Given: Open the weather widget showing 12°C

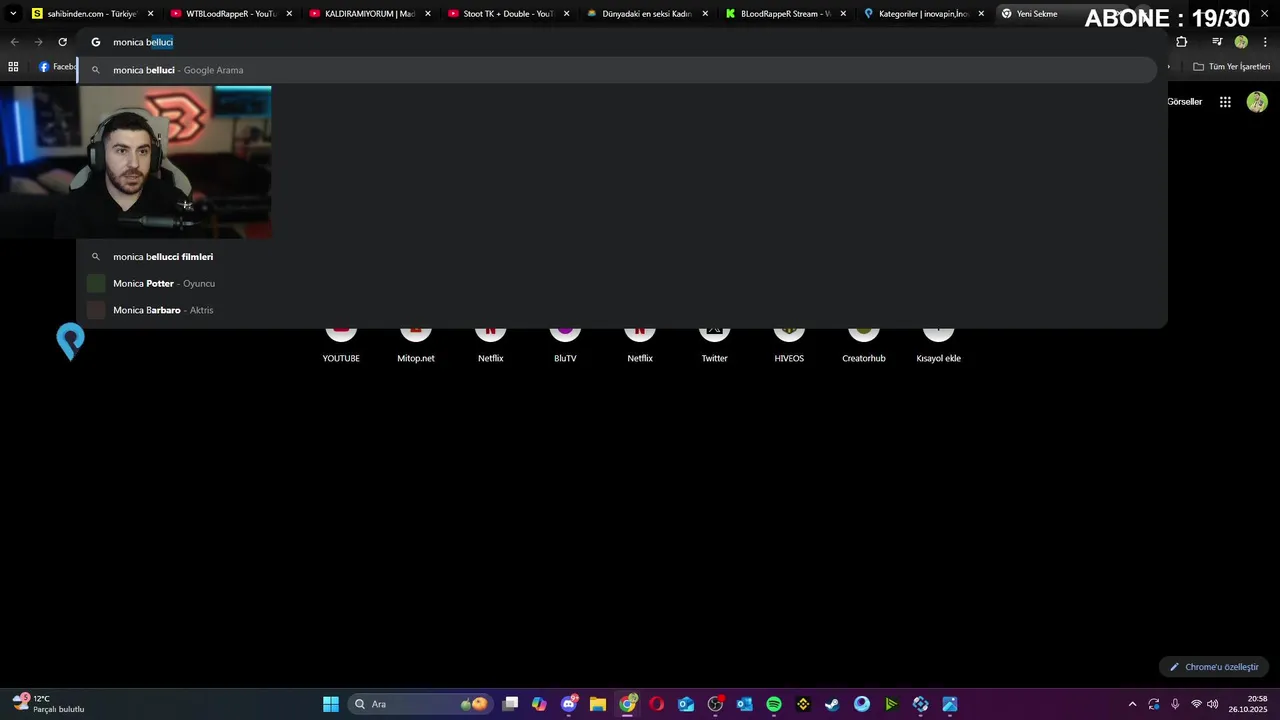Looking at the screenshot, I should pos(48,704).
